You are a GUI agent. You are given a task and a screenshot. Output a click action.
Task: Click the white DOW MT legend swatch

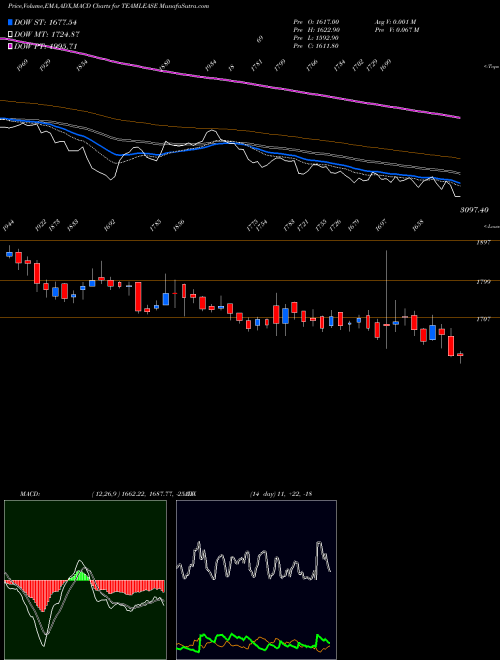tap(10, 34)
